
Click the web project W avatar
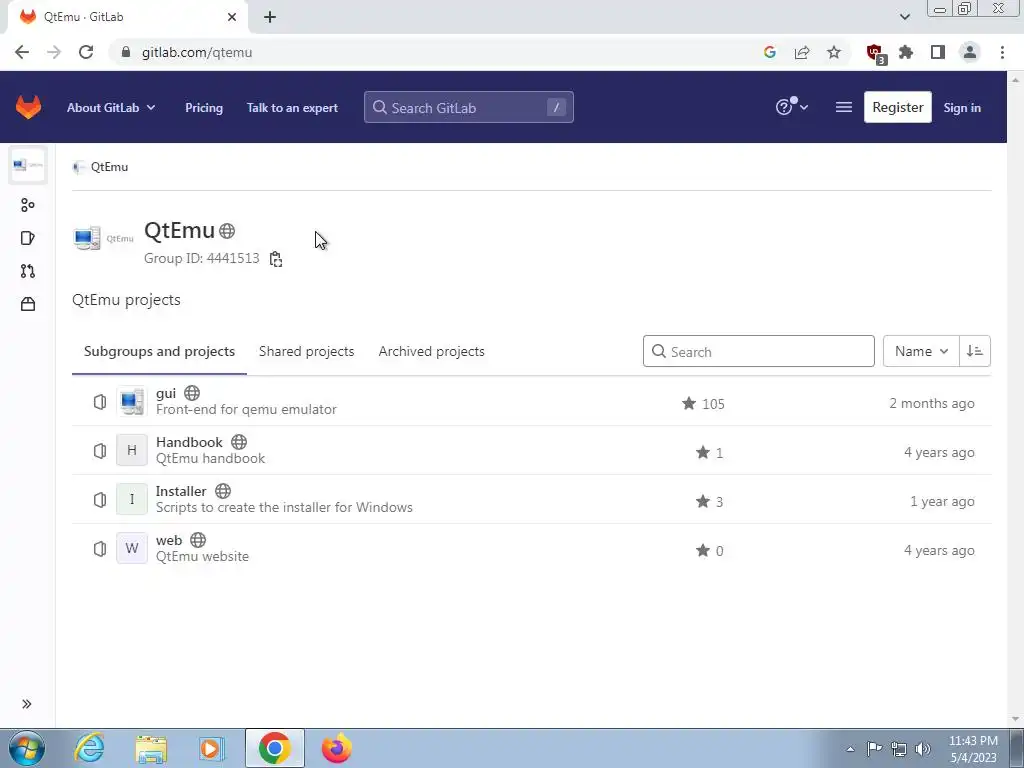coord(132,548)
